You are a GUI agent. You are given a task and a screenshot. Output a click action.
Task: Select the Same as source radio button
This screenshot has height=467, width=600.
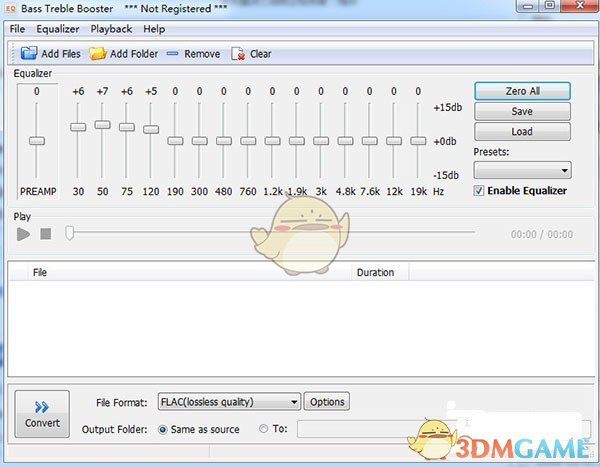click(x=163, y=429)
